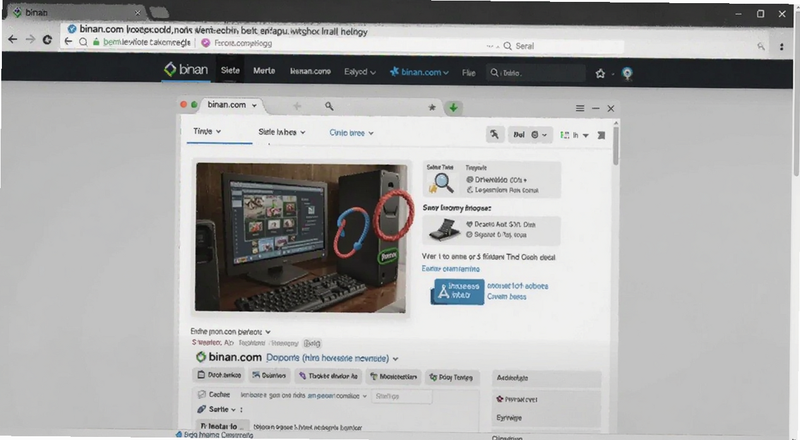This screenshot has height=440, width=800.
Task: Click the Mosicecttian button in the button row
Action: point(393,377)
